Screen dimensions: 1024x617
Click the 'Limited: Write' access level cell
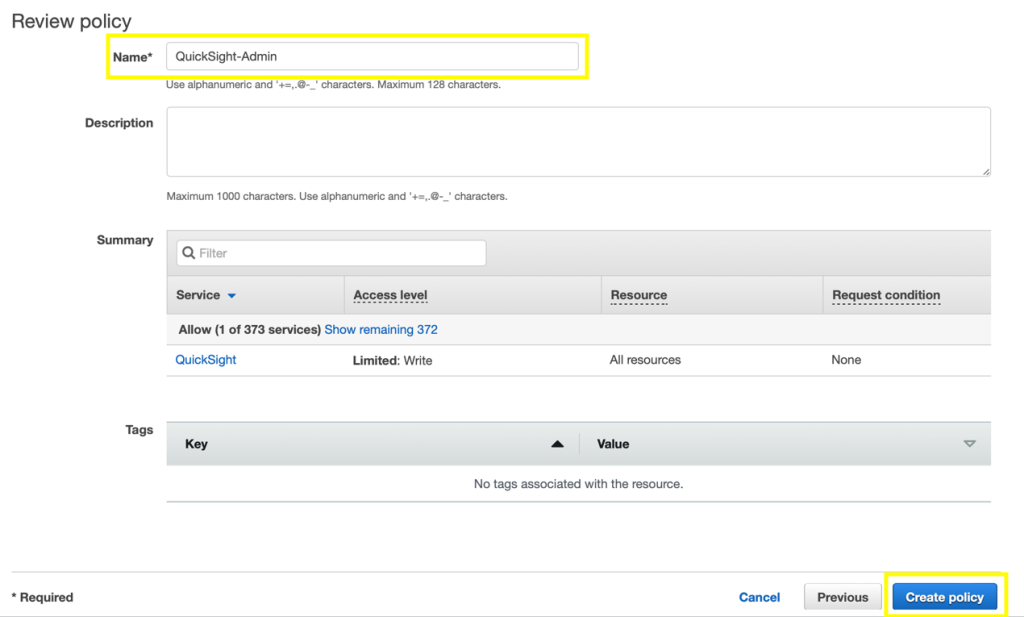point(392,360)
